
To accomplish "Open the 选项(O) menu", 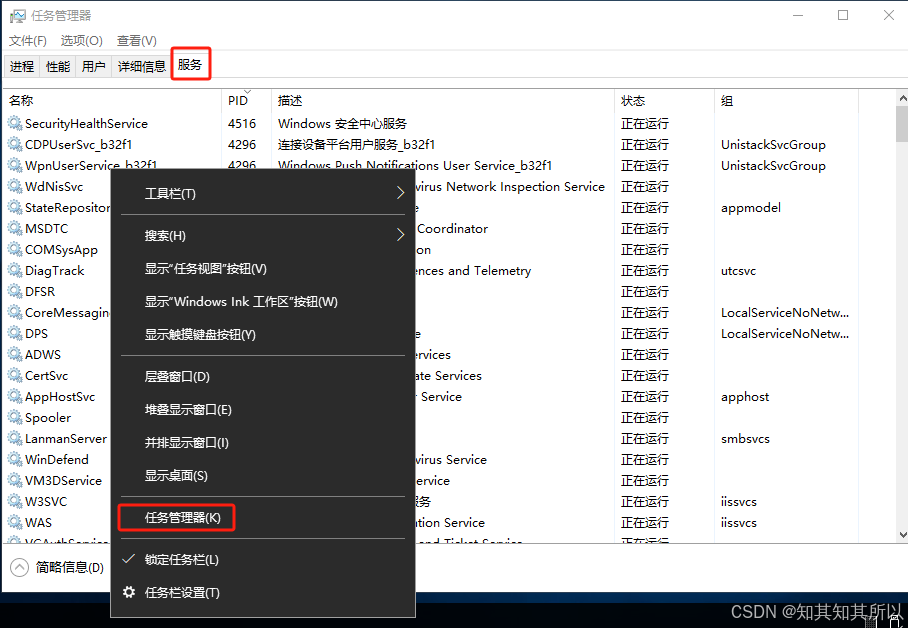I will 82,41.
